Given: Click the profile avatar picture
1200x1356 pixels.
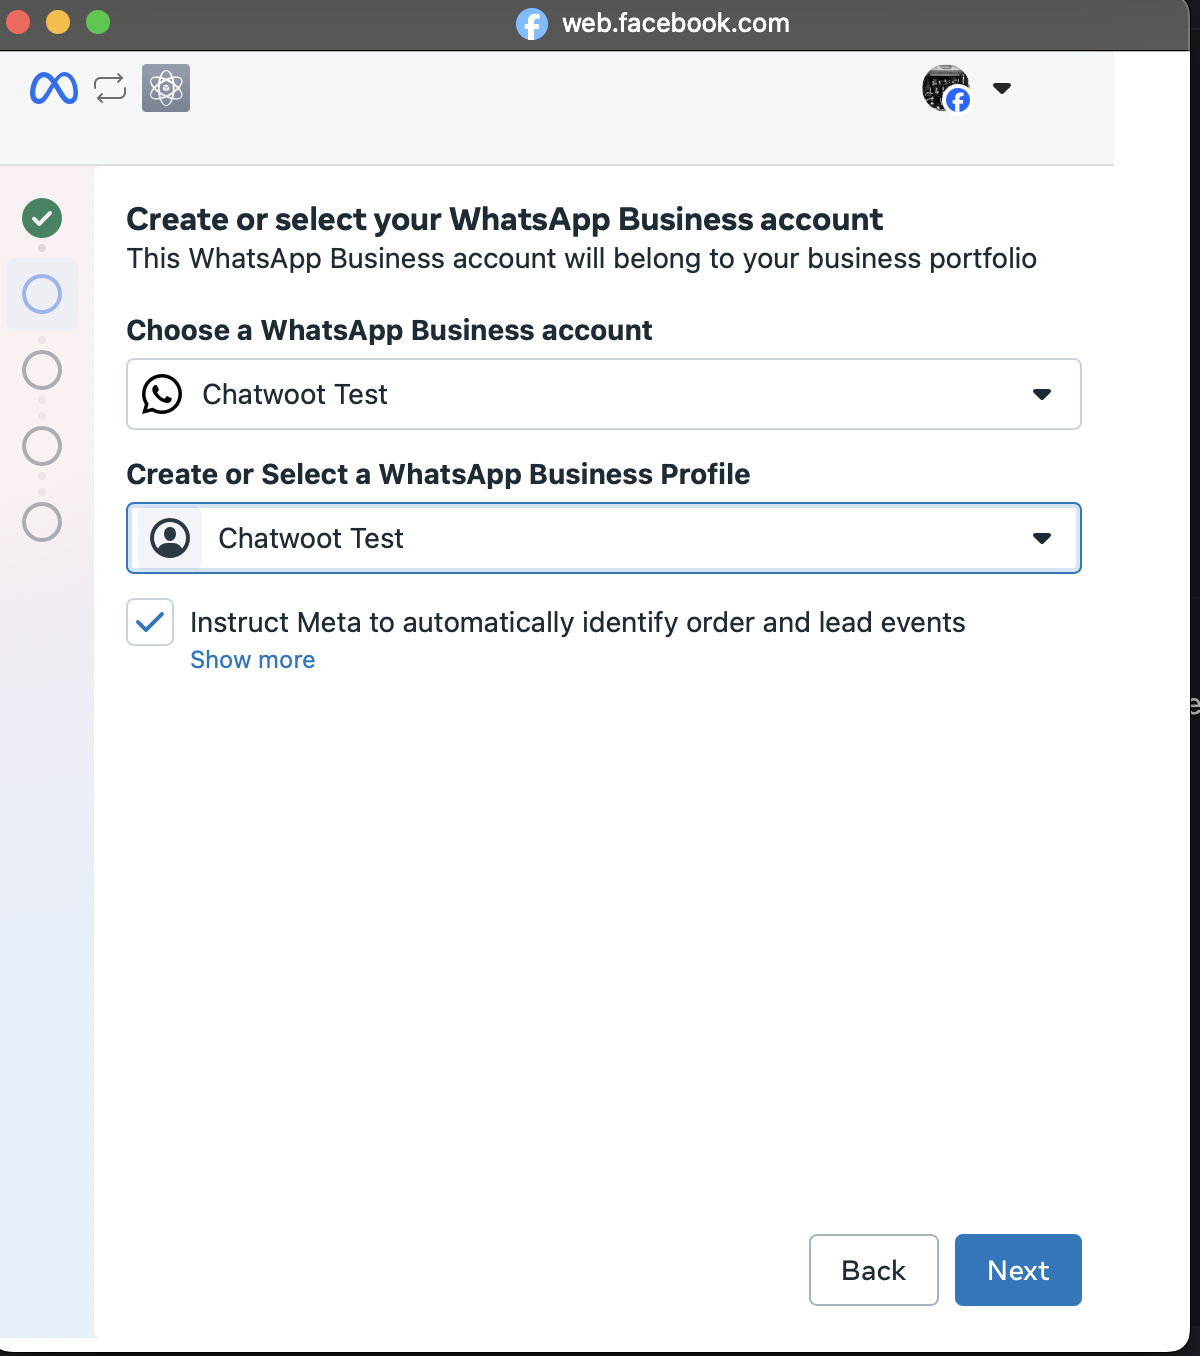Looking at the screenshot, I should click(x=946, y=88).
